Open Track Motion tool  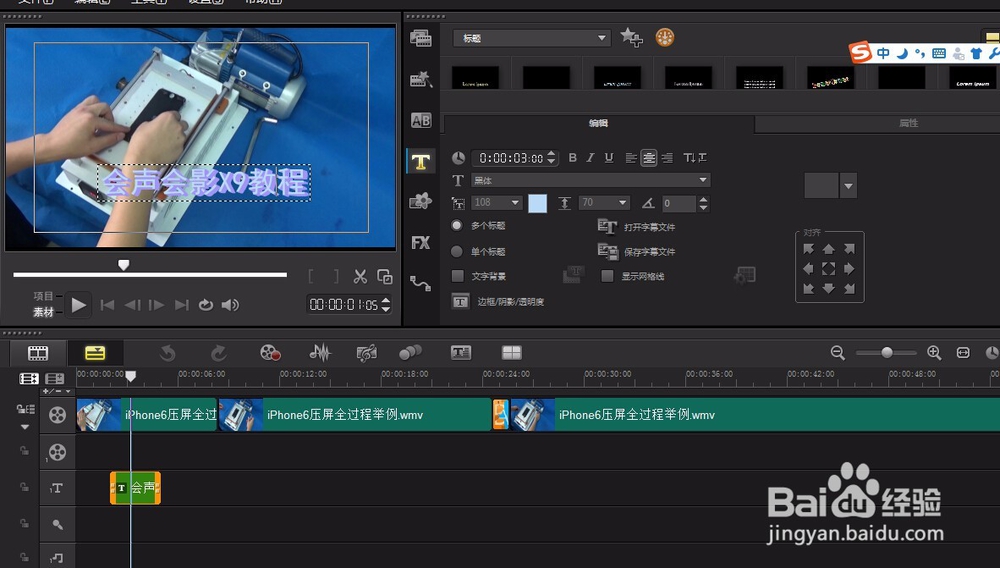(x=410, y=353)
